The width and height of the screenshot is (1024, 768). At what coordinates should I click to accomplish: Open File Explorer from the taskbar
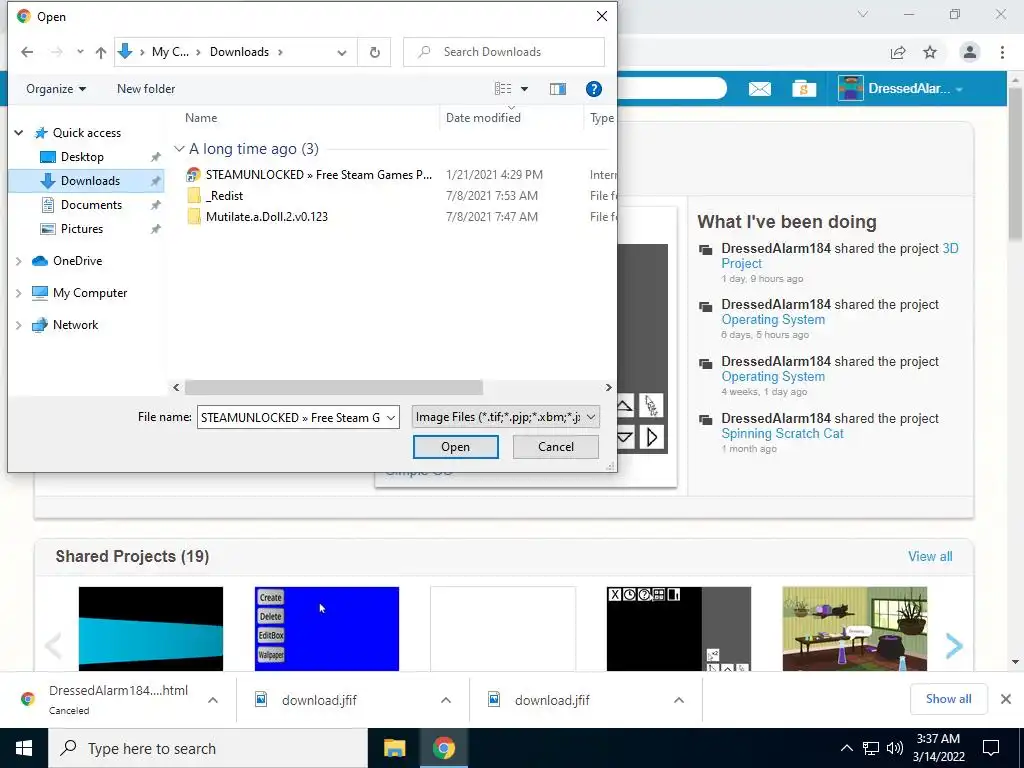pyautogui.click(x=394, y=748)
